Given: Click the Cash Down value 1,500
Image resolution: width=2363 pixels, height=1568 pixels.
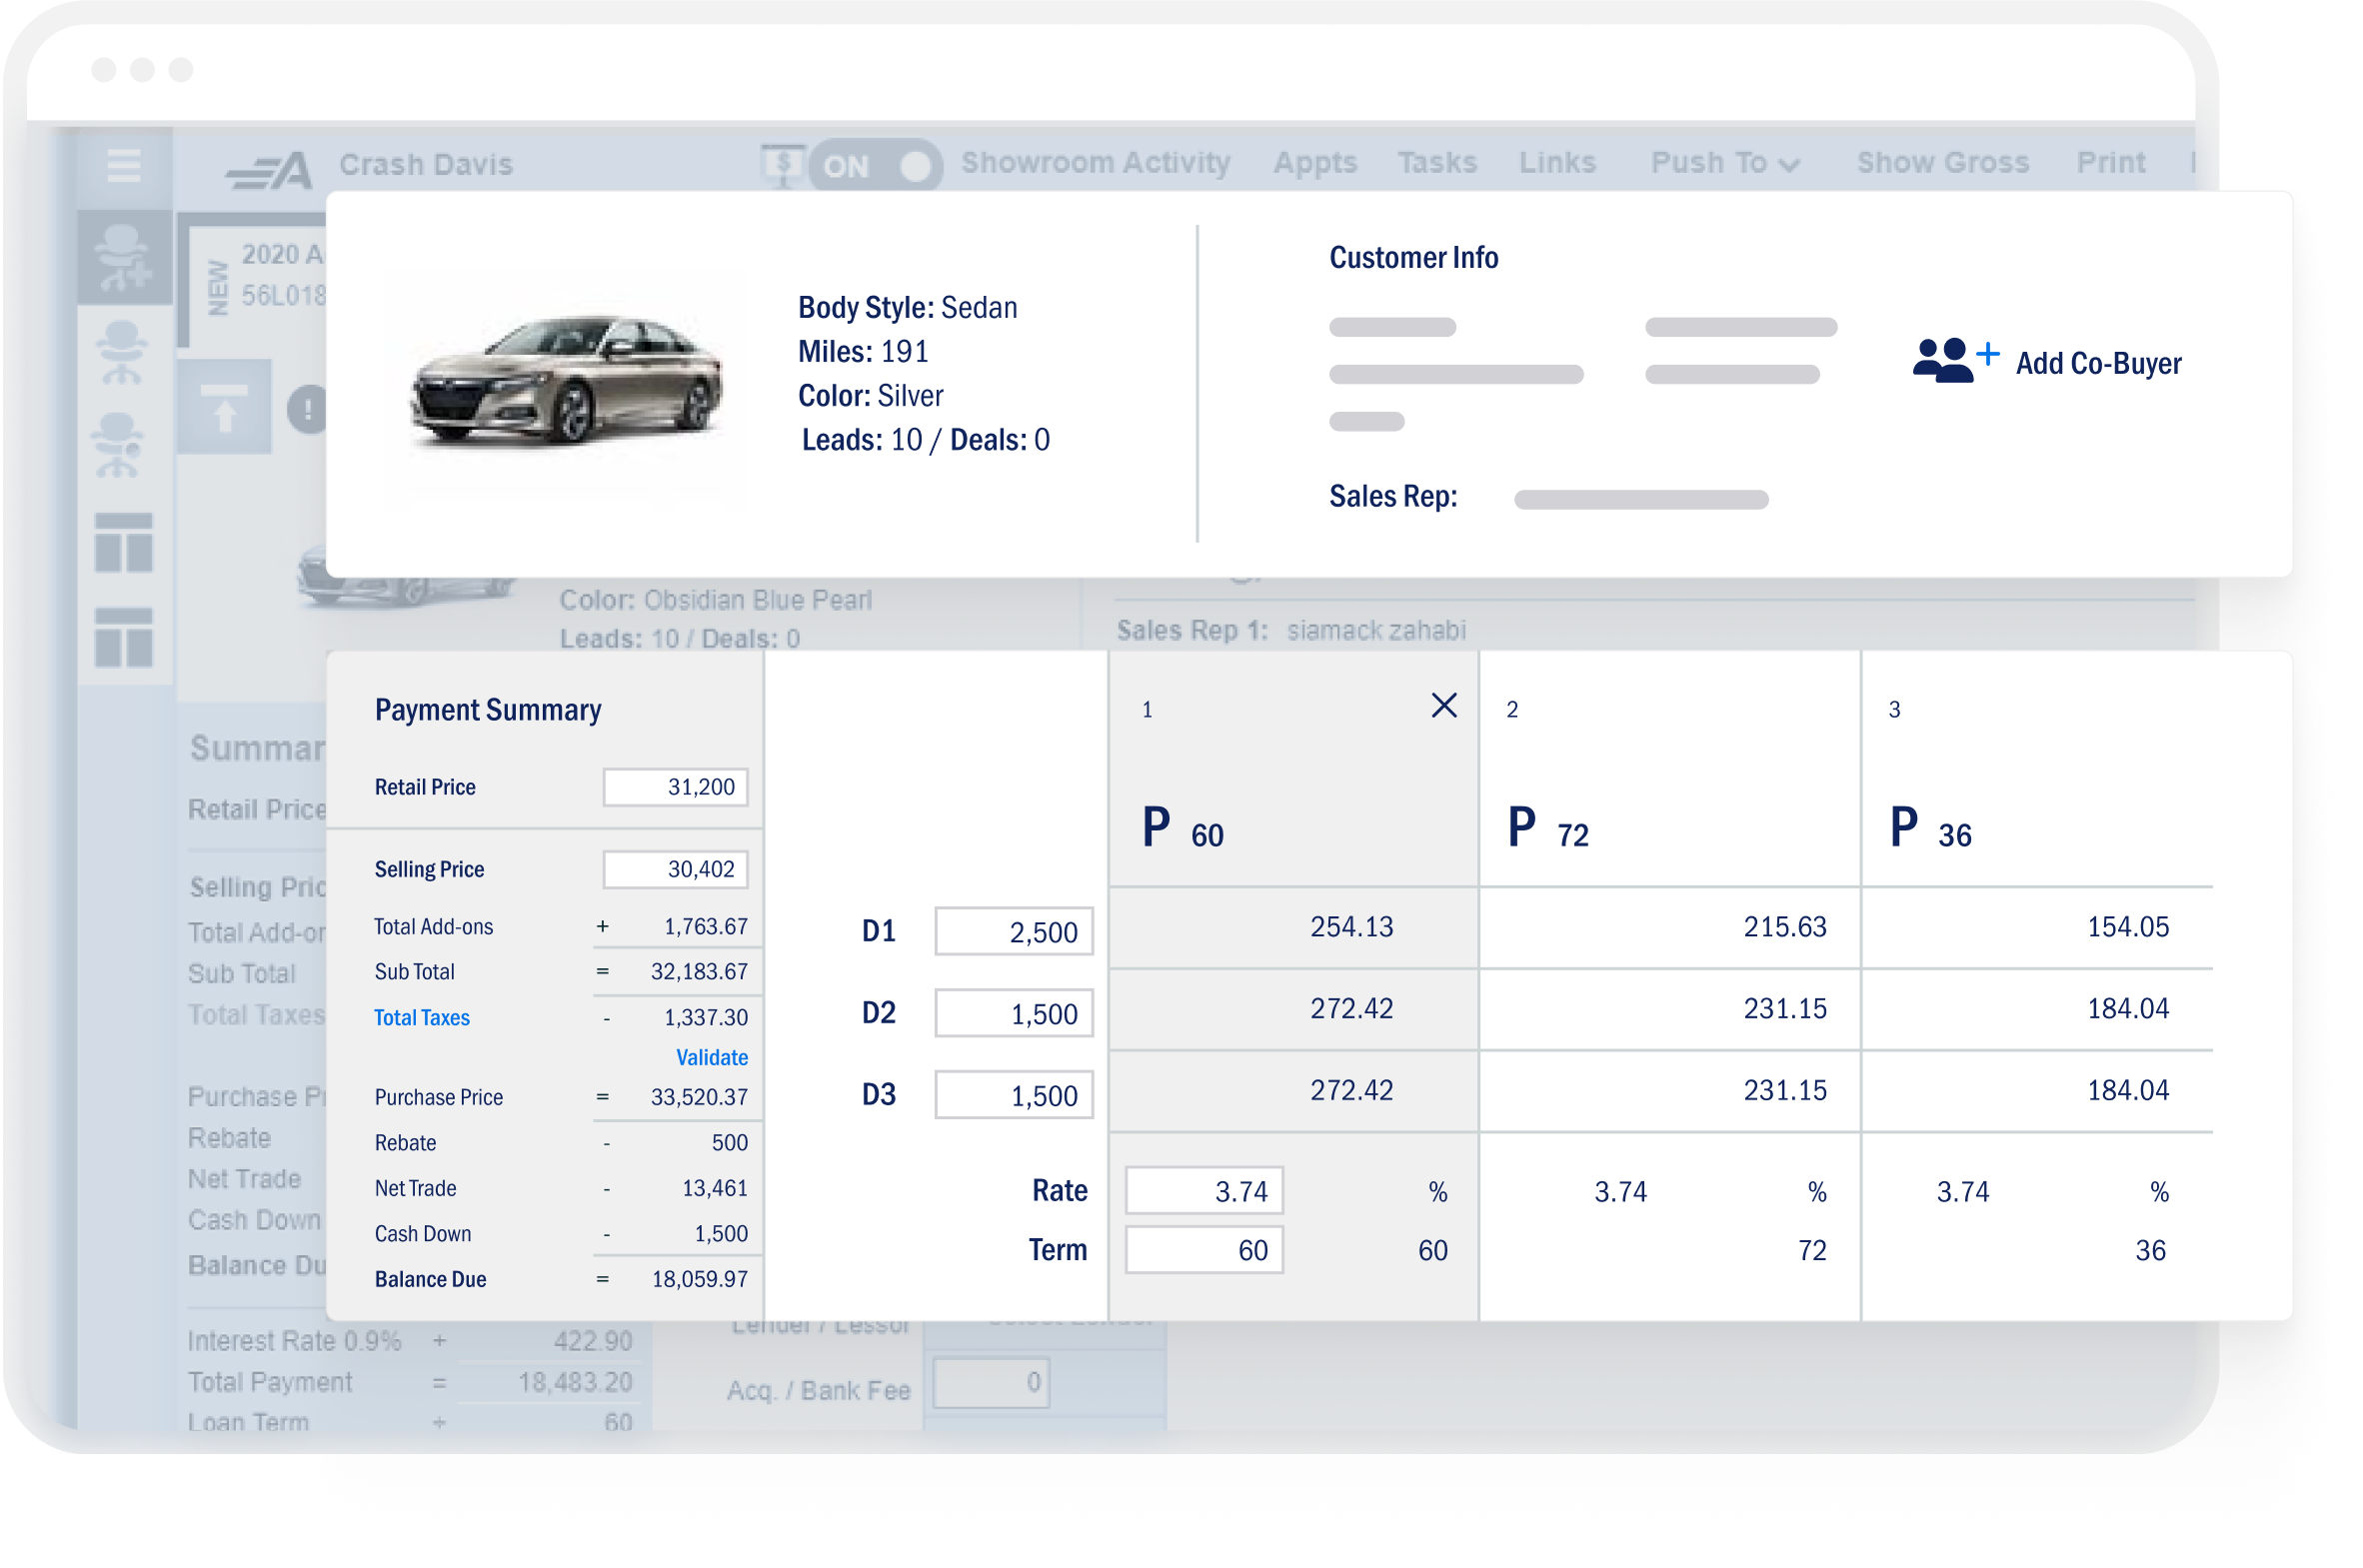Looking at the screenshot, I should click(720, 1233).
